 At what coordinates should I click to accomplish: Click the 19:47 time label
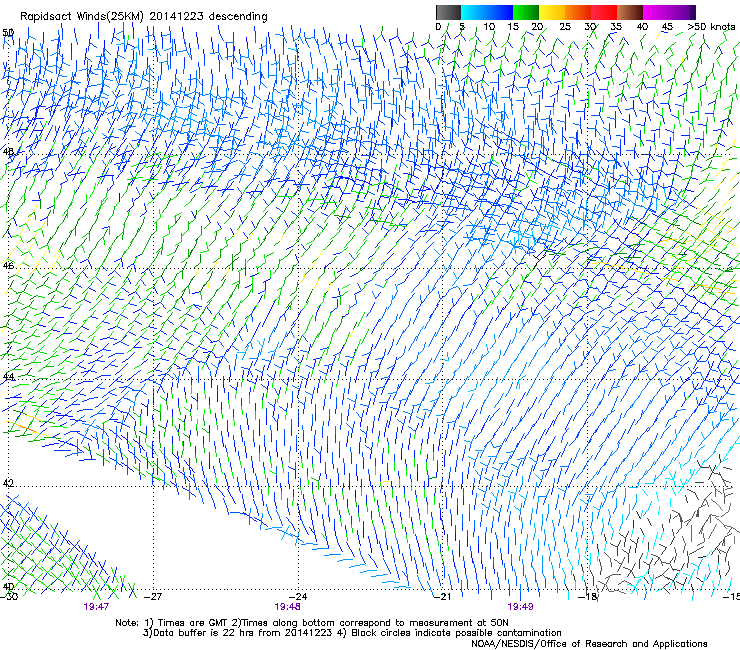pyautogui.click(x=96, y=607)
